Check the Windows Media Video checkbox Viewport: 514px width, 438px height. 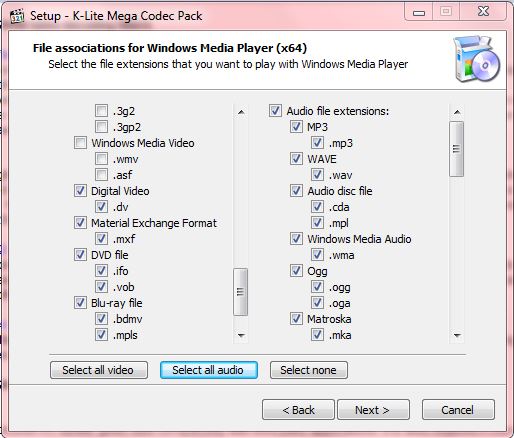coord(80,143)
